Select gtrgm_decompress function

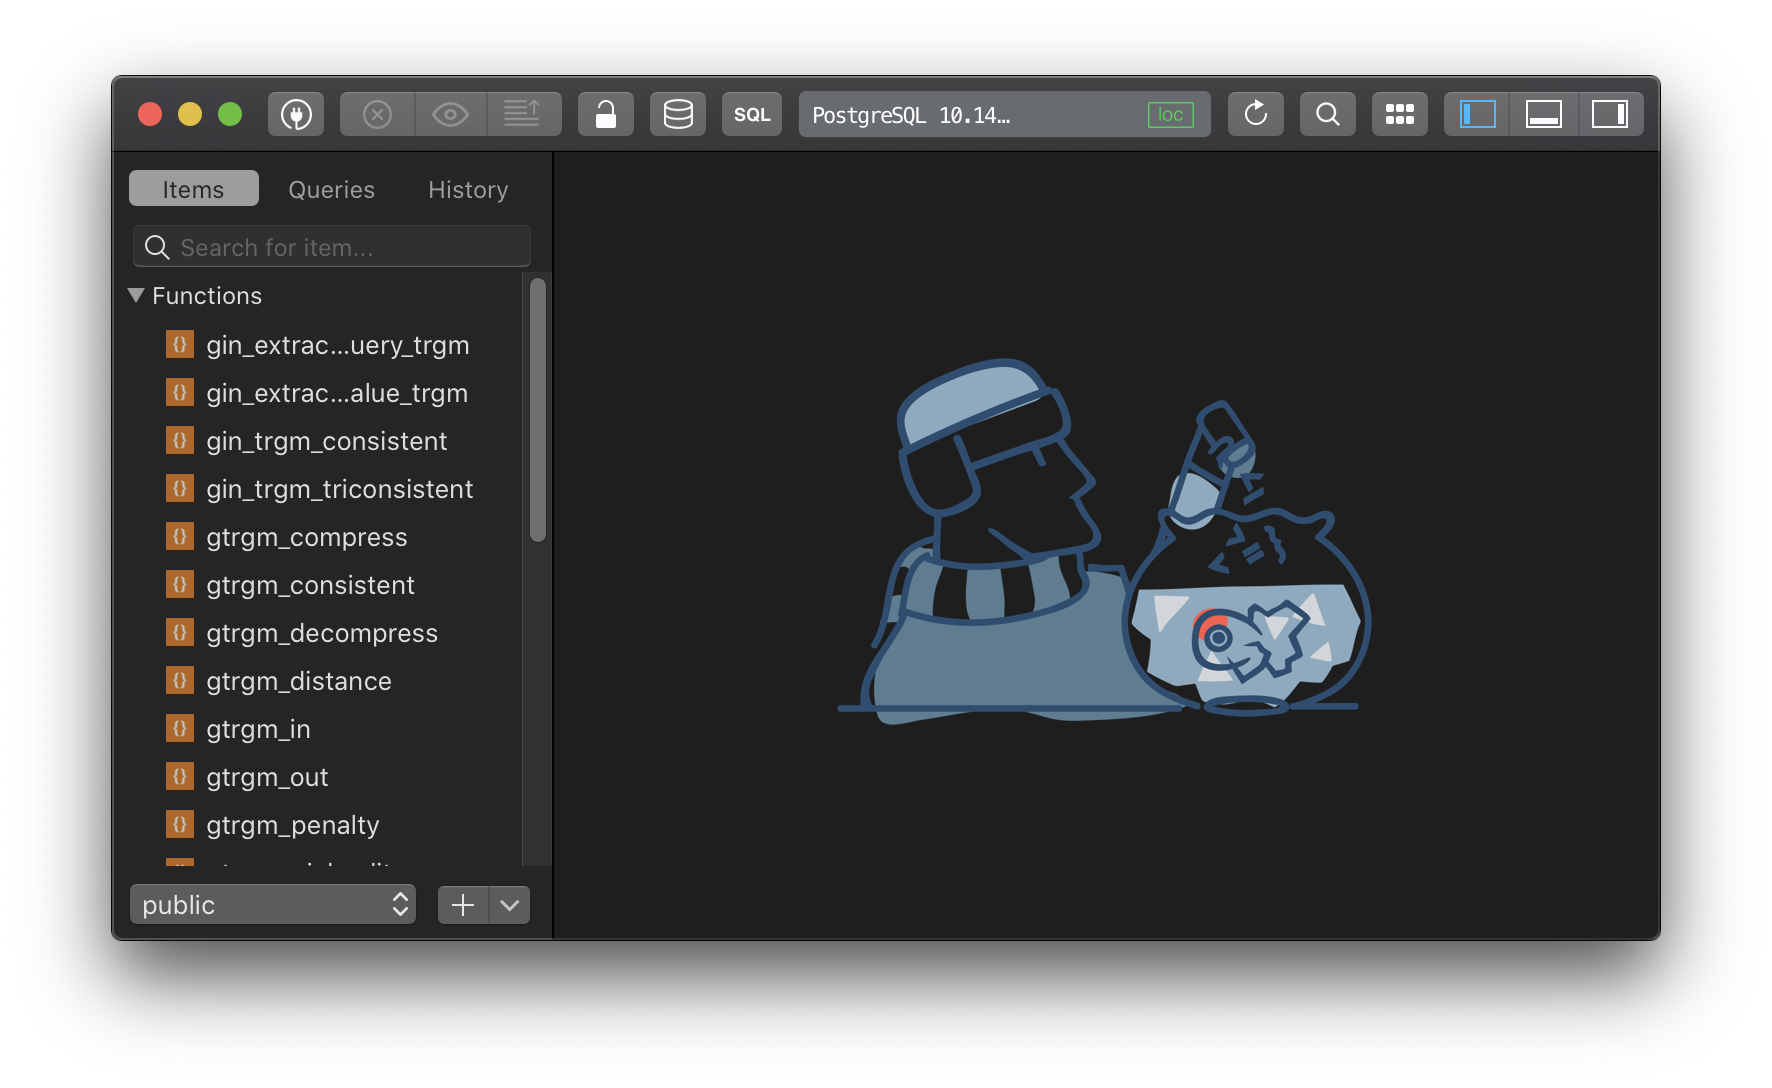click(320, 633)
